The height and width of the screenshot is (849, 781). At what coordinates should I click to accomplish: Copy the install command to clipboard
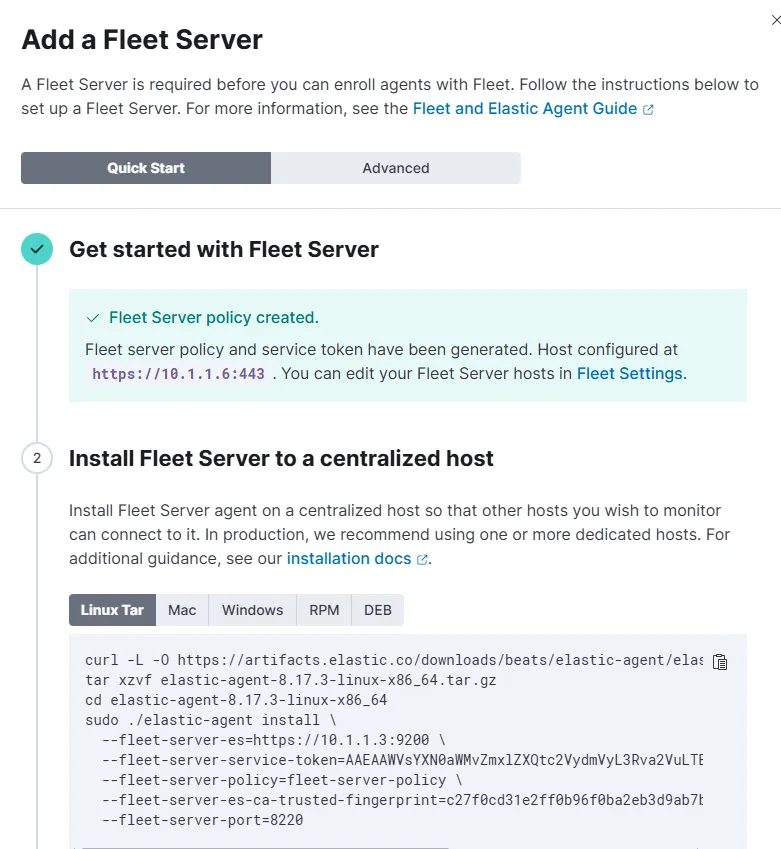[719, 662]
